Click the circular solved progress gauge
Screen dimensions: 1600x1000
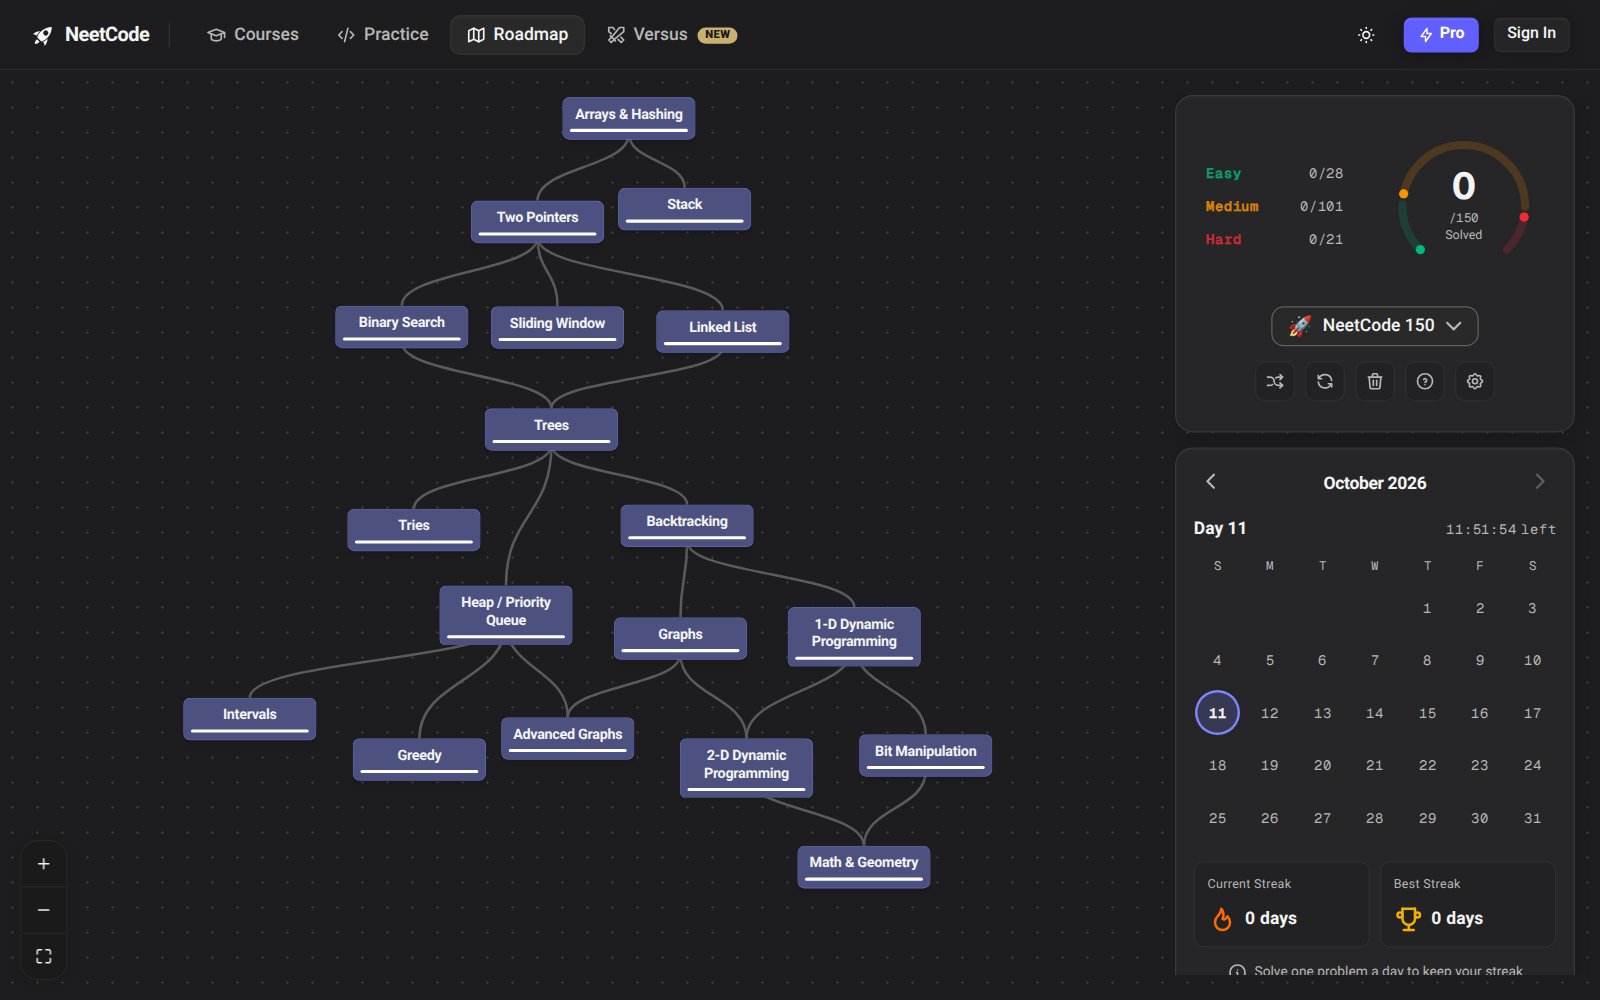tap(1463, 199)
